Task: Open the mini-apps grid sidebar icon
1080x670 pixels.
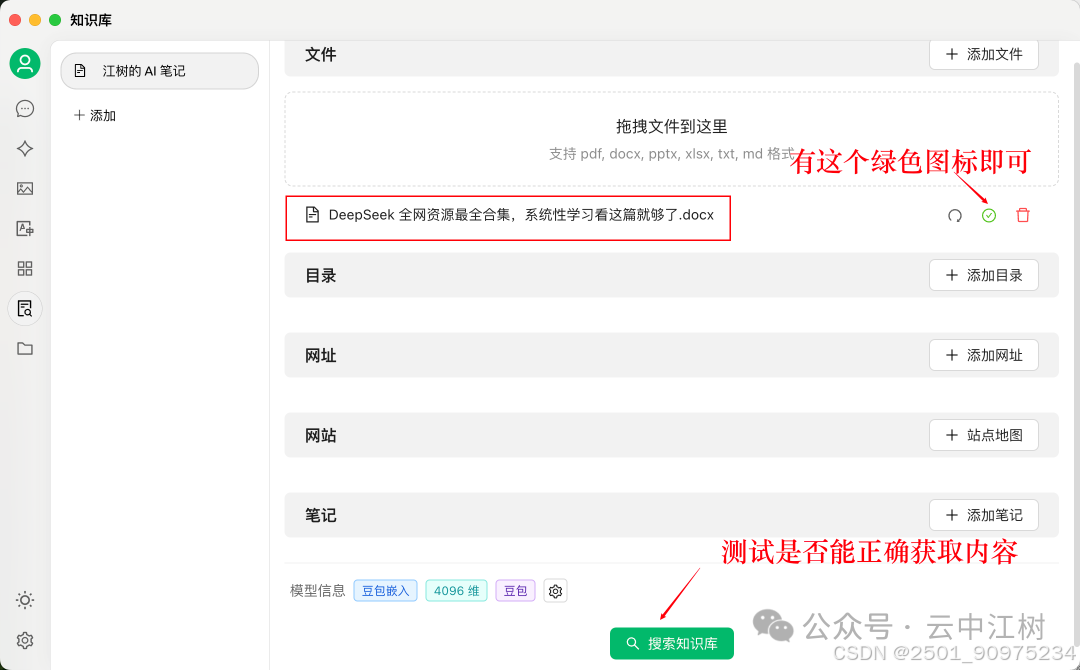Action: tap(25, 269)
